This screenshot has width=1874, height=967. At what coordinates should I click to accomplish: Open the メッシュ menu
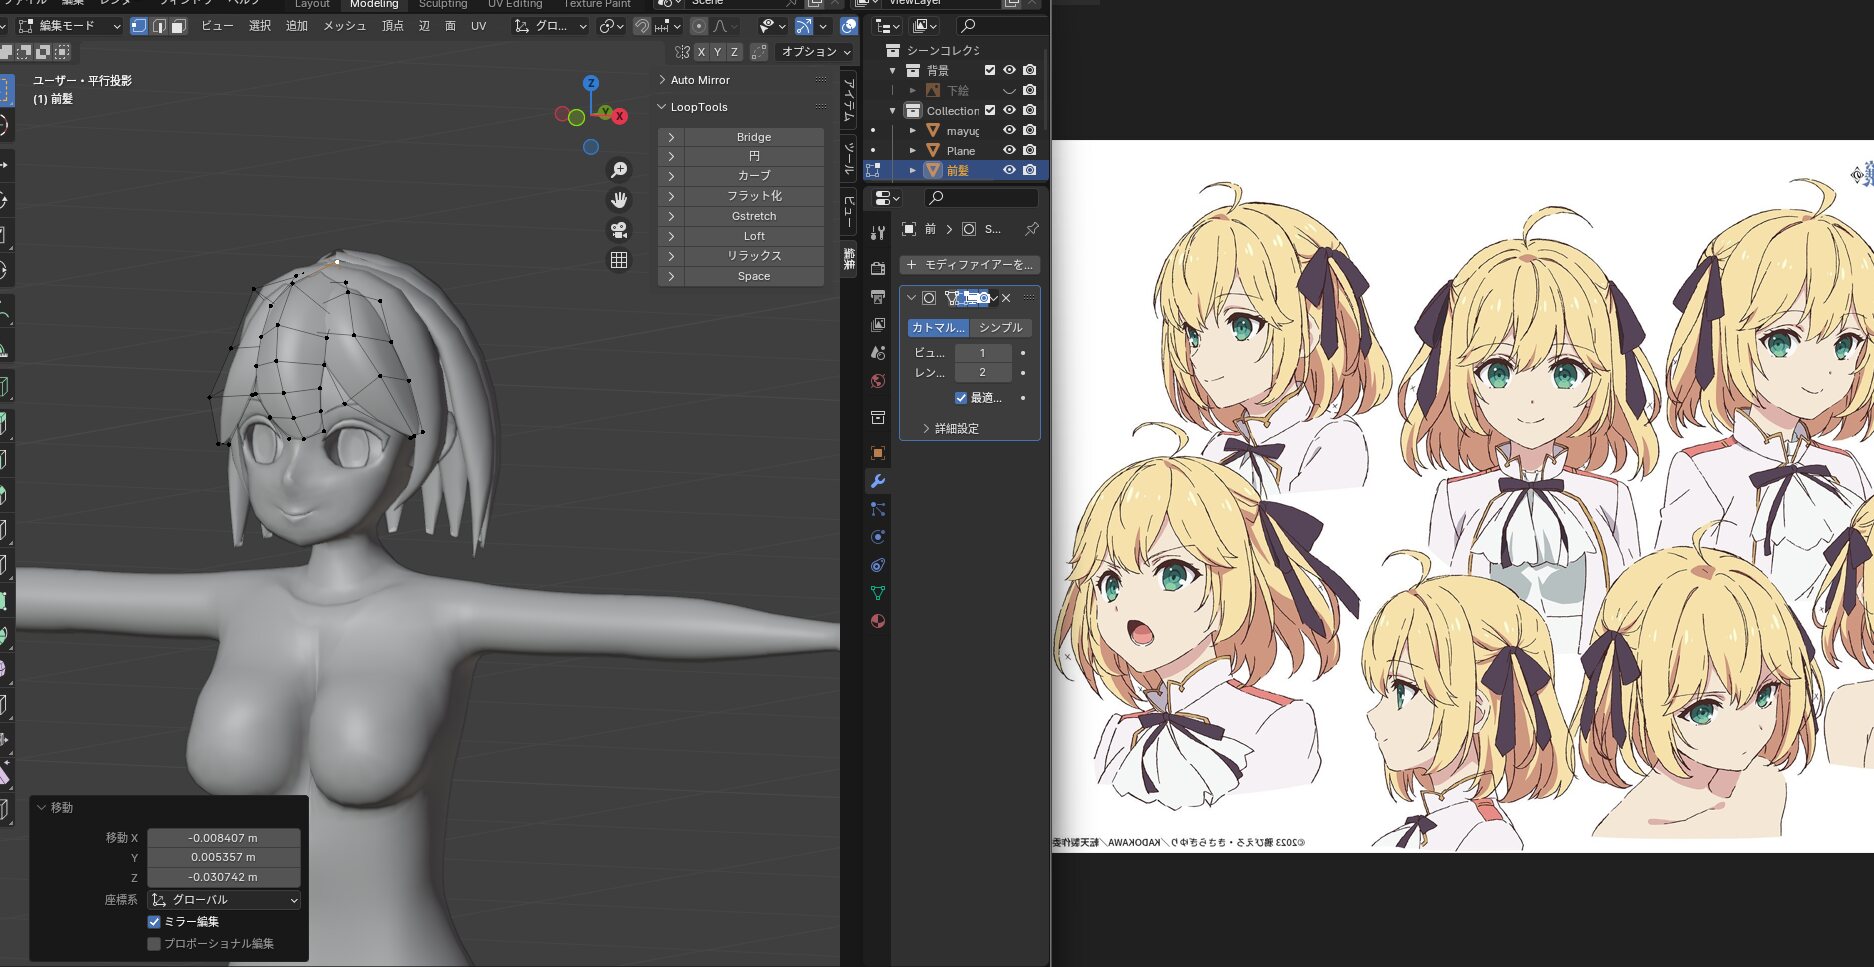(x=344, y=26)
